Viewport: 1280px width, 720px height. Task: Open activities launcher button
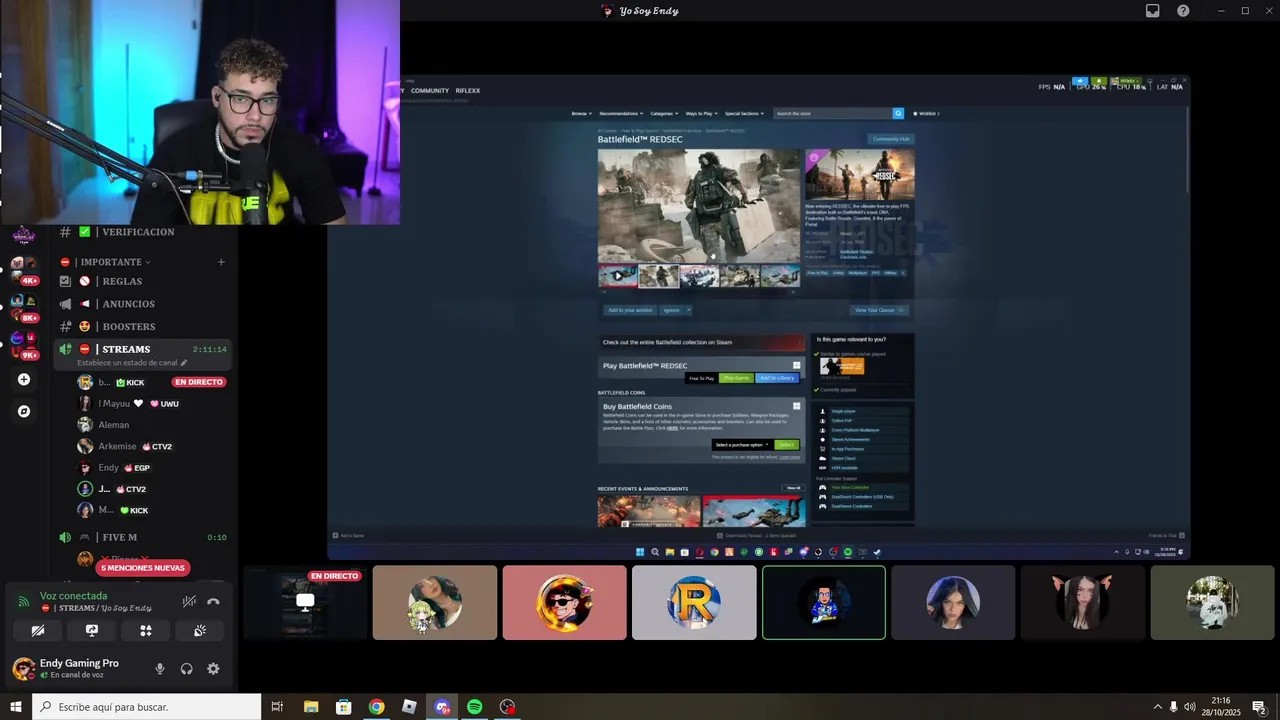[x=146, y=630]
